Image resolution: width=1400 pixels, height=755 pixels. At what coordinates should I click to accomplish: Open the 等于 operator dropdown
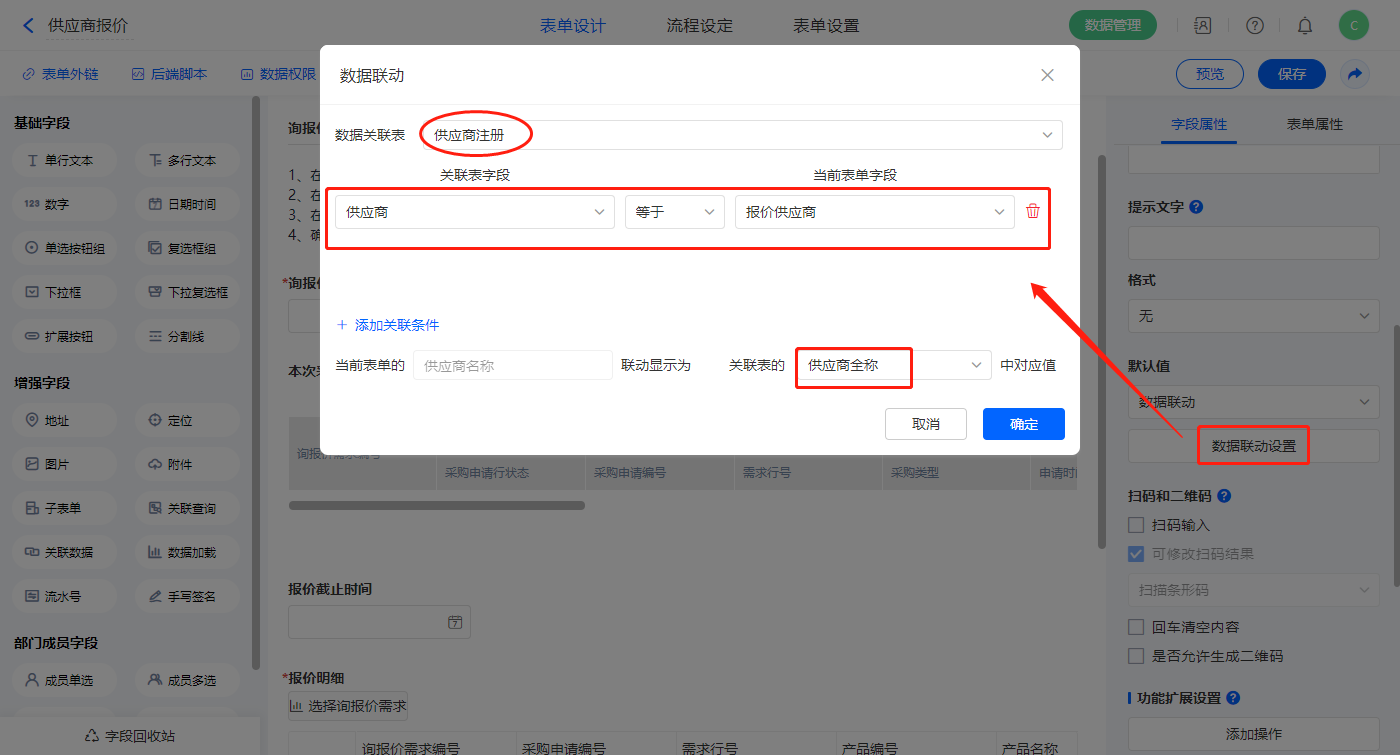pos(675,212)
